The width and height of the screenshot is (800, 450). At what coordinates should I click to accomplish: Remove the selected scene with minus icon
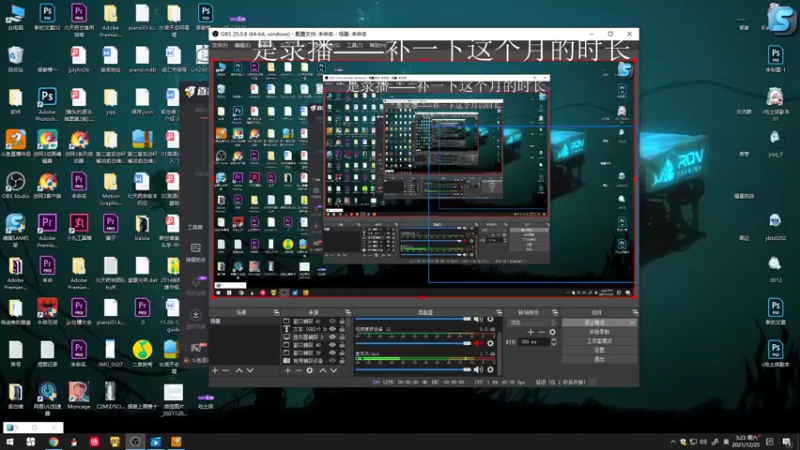(x=226, y=370)
